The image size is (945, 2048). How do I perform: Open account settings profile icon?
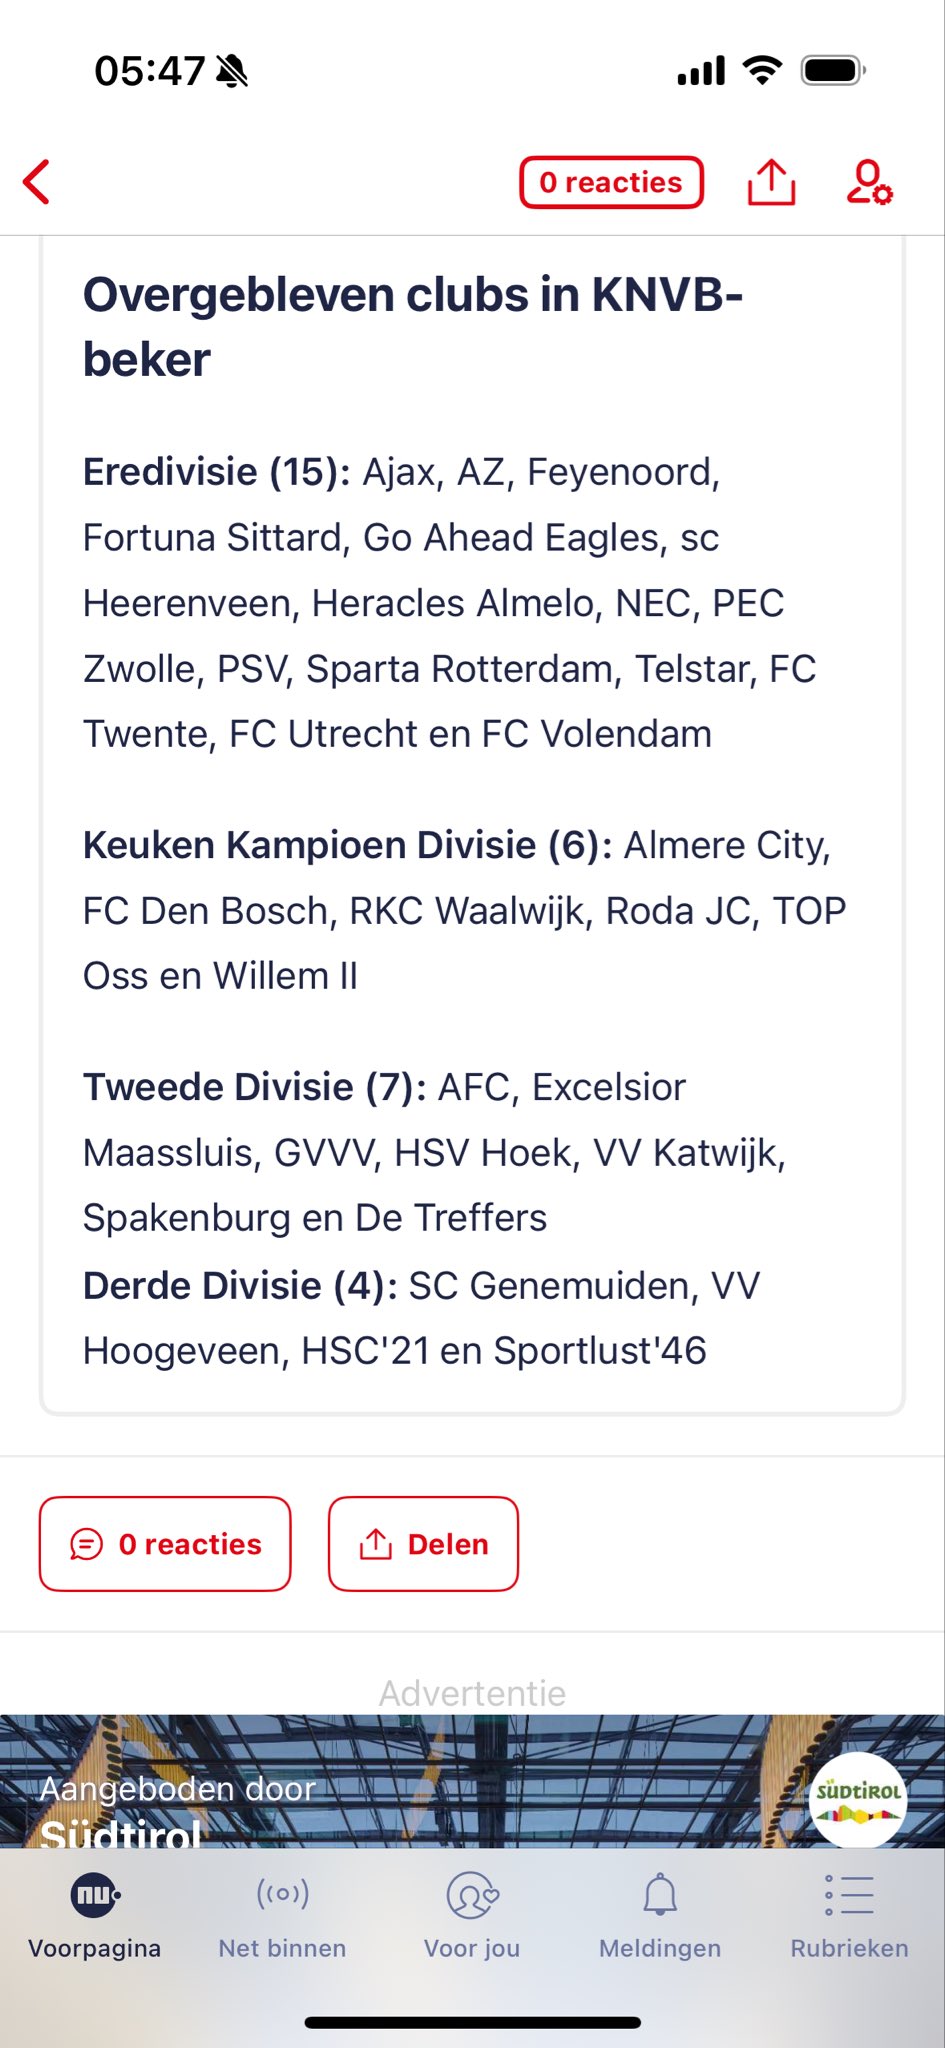point(868,182)
